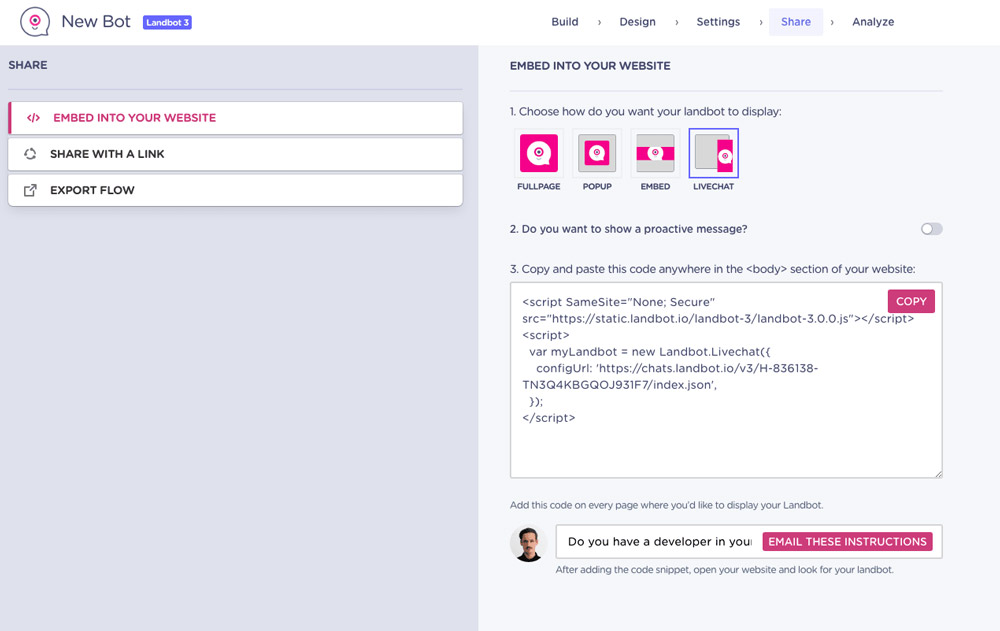Copy the embed code snippet
The image size is (1000, 631).
(911, 301)
